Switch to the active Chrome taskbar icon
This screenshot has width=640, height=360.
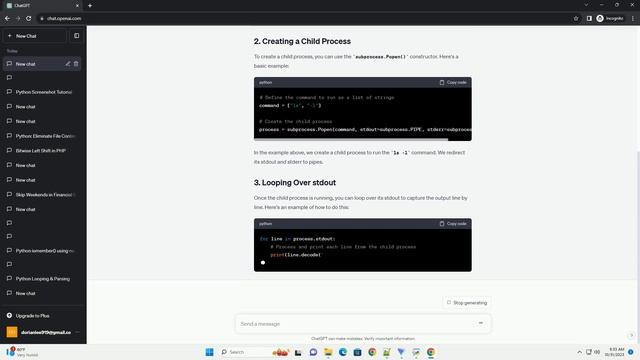(x=431, y=352)
